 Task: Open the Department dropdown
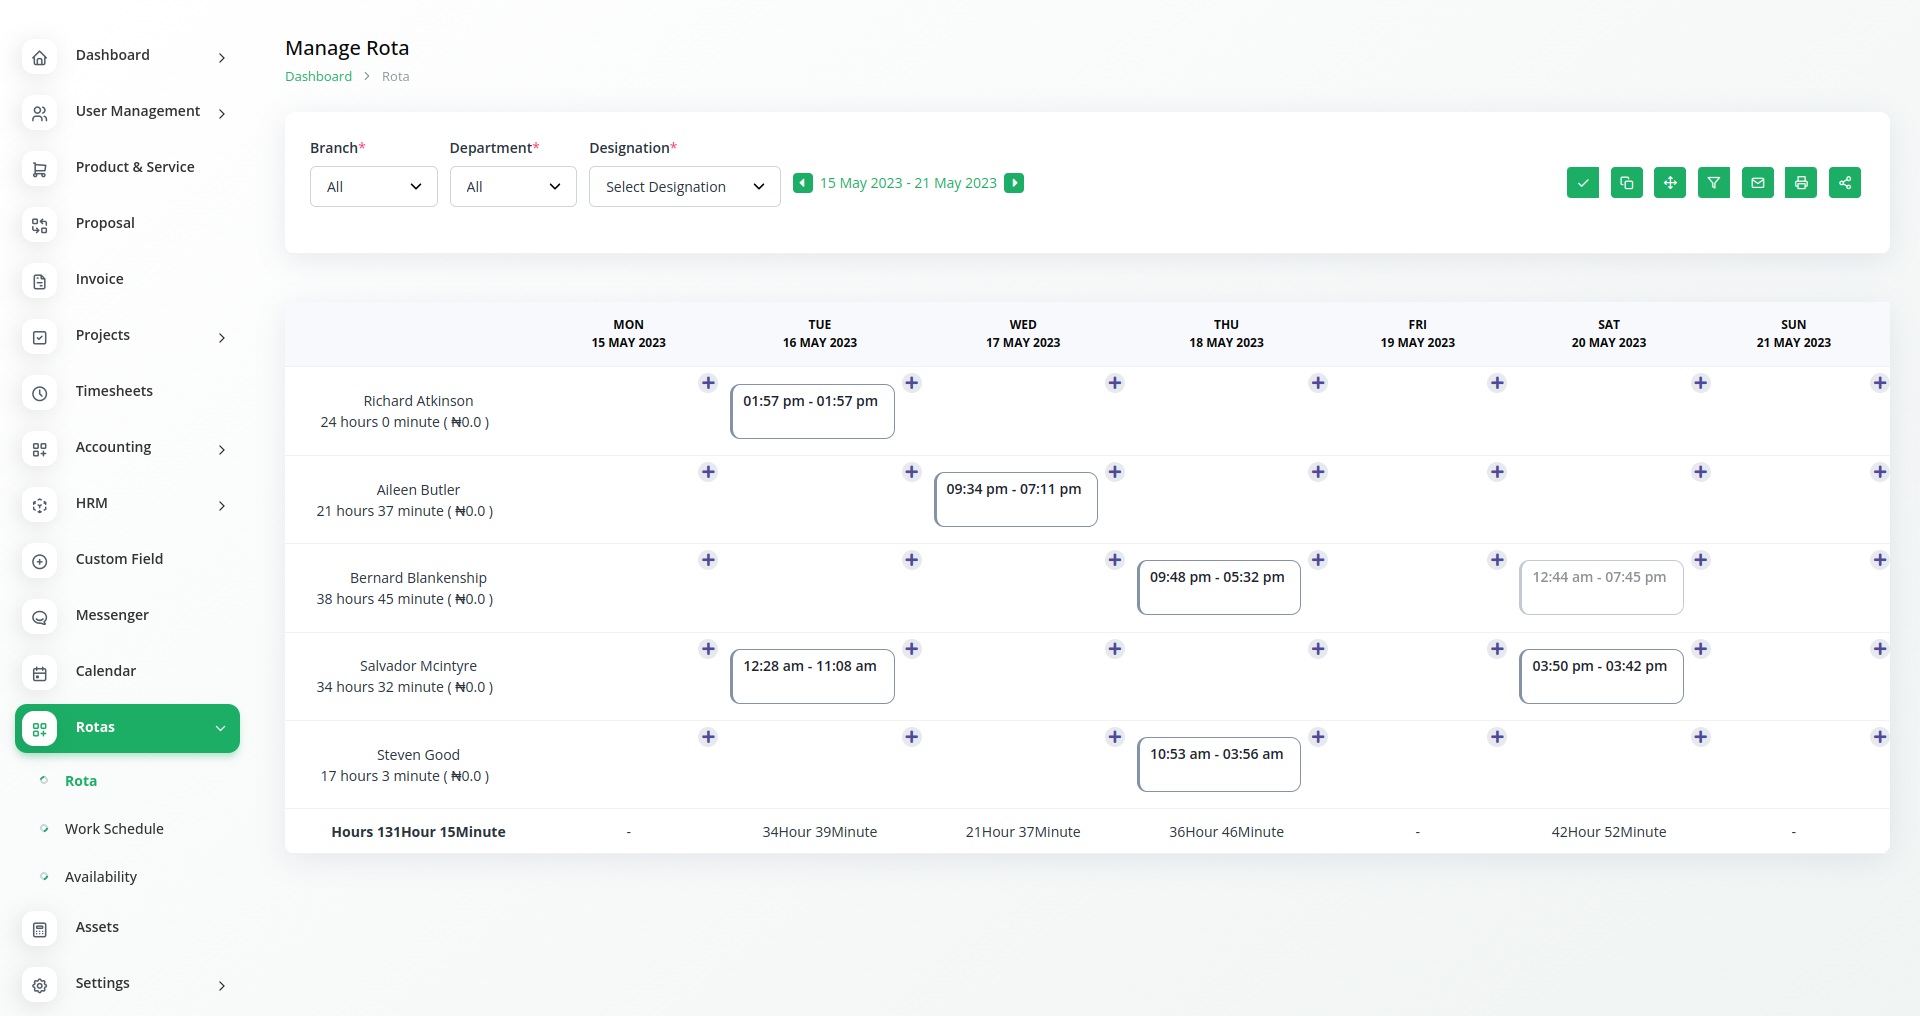[513, 187]
